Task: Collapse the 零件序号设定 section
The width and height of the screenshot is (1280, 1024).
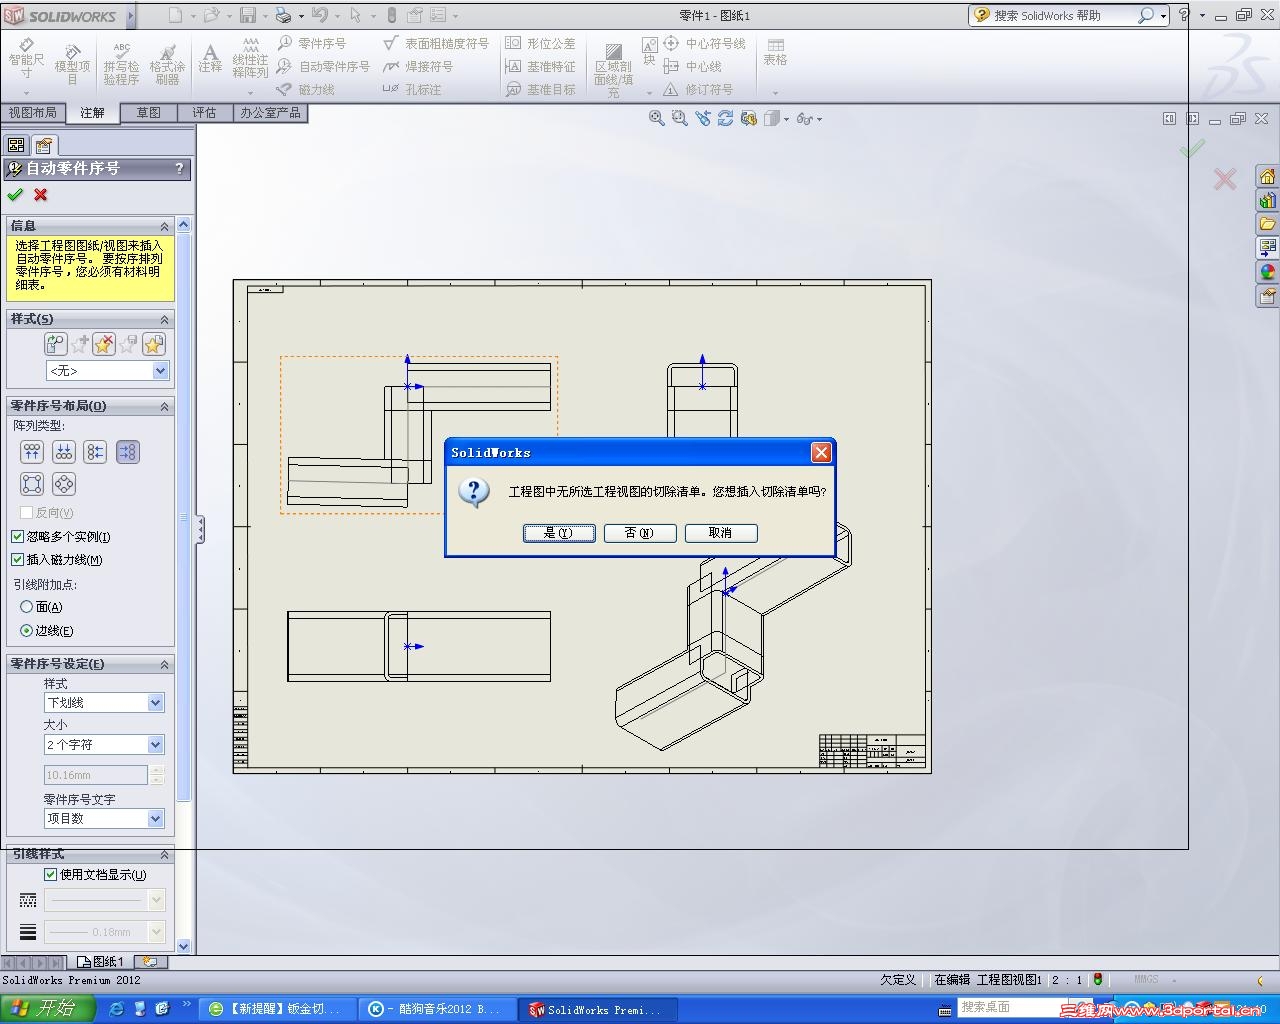Action: tap(165, 664)
